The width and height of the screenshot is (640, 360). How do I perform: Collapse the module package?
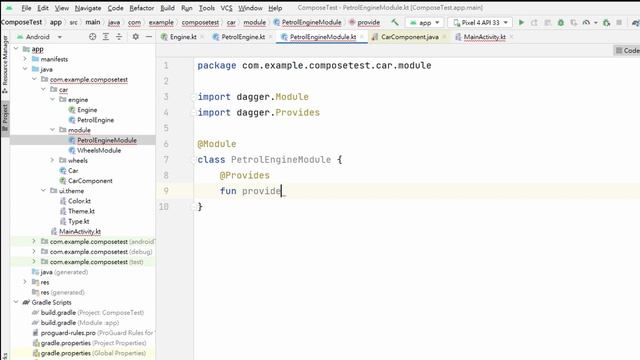coord(52,130)
